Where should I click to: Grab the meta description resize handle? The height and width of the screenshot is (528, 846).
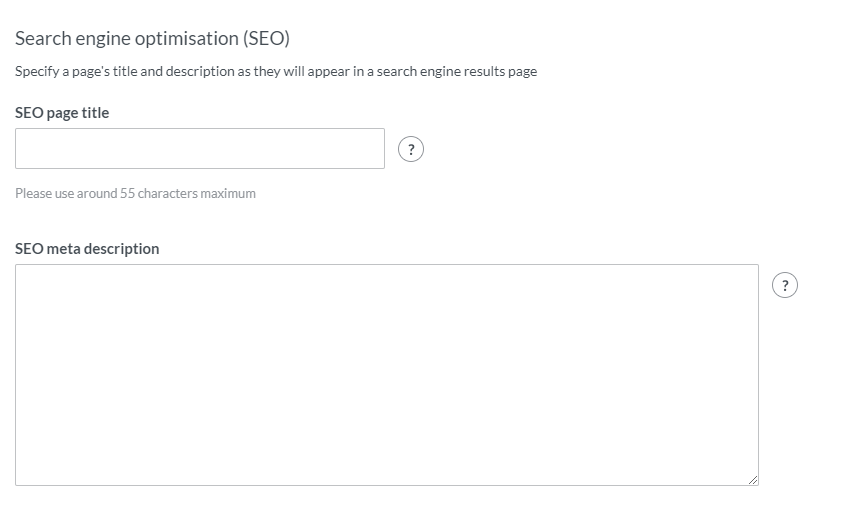pyautogui.click(x=752, y=480)
